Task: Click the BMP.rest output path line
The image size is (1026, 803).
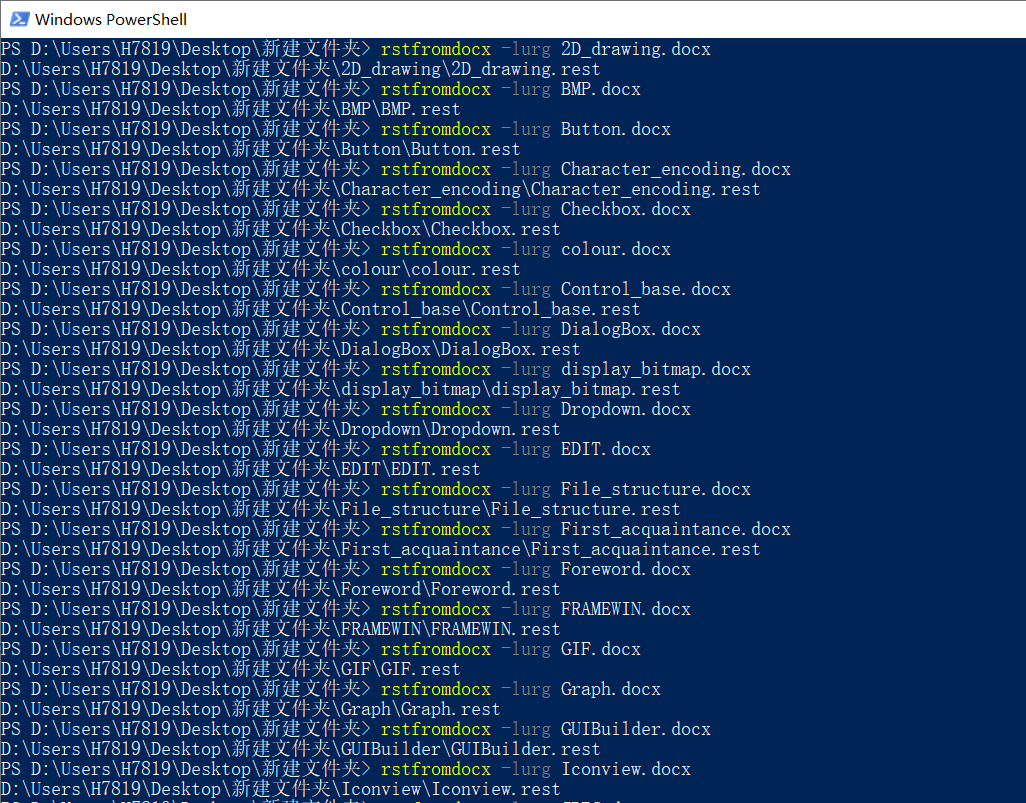Action: (230, 109)
